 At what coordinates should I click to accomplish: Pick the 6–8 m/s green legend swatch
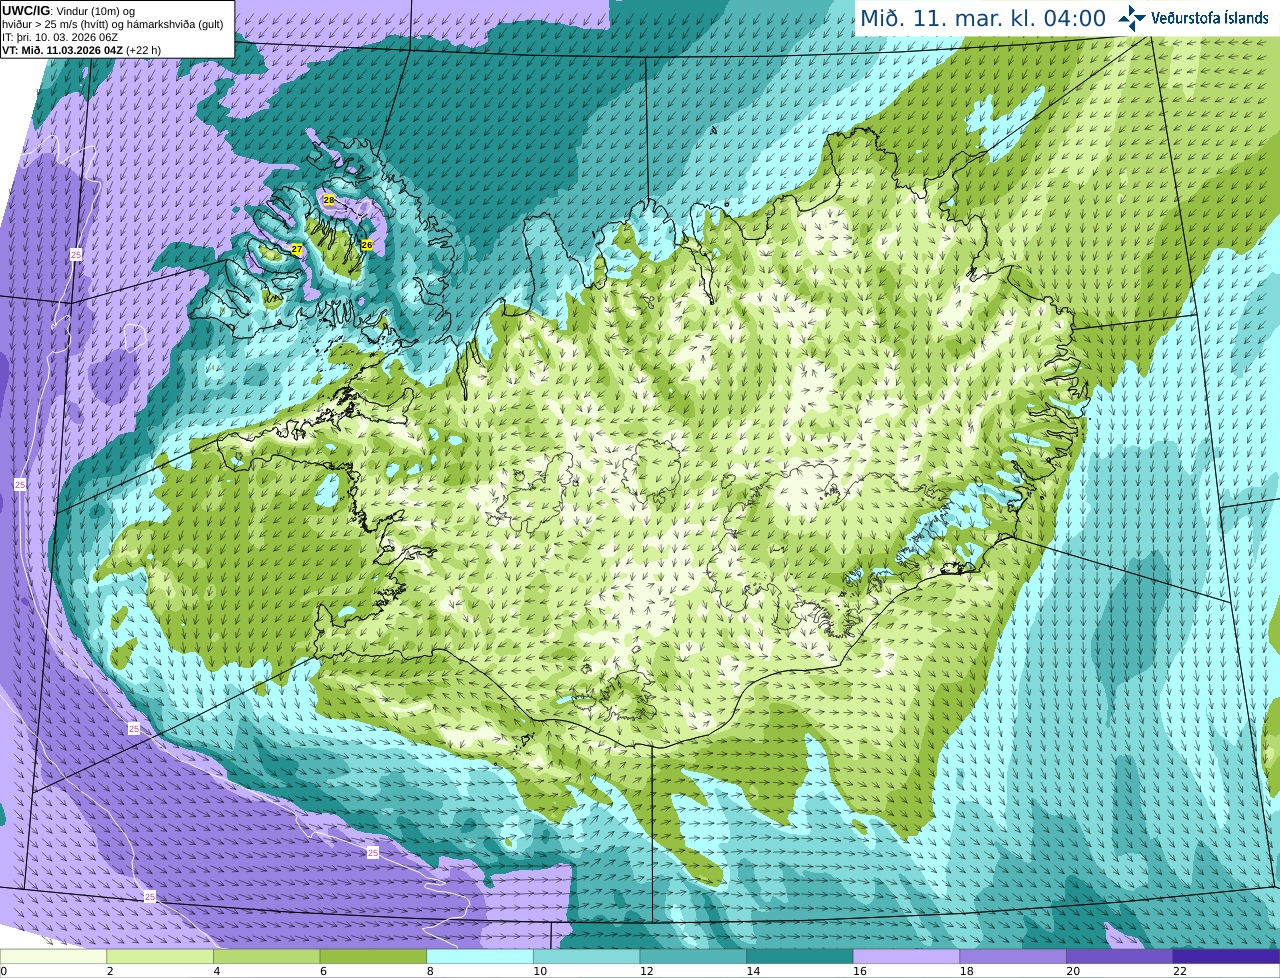pos(373,957)
